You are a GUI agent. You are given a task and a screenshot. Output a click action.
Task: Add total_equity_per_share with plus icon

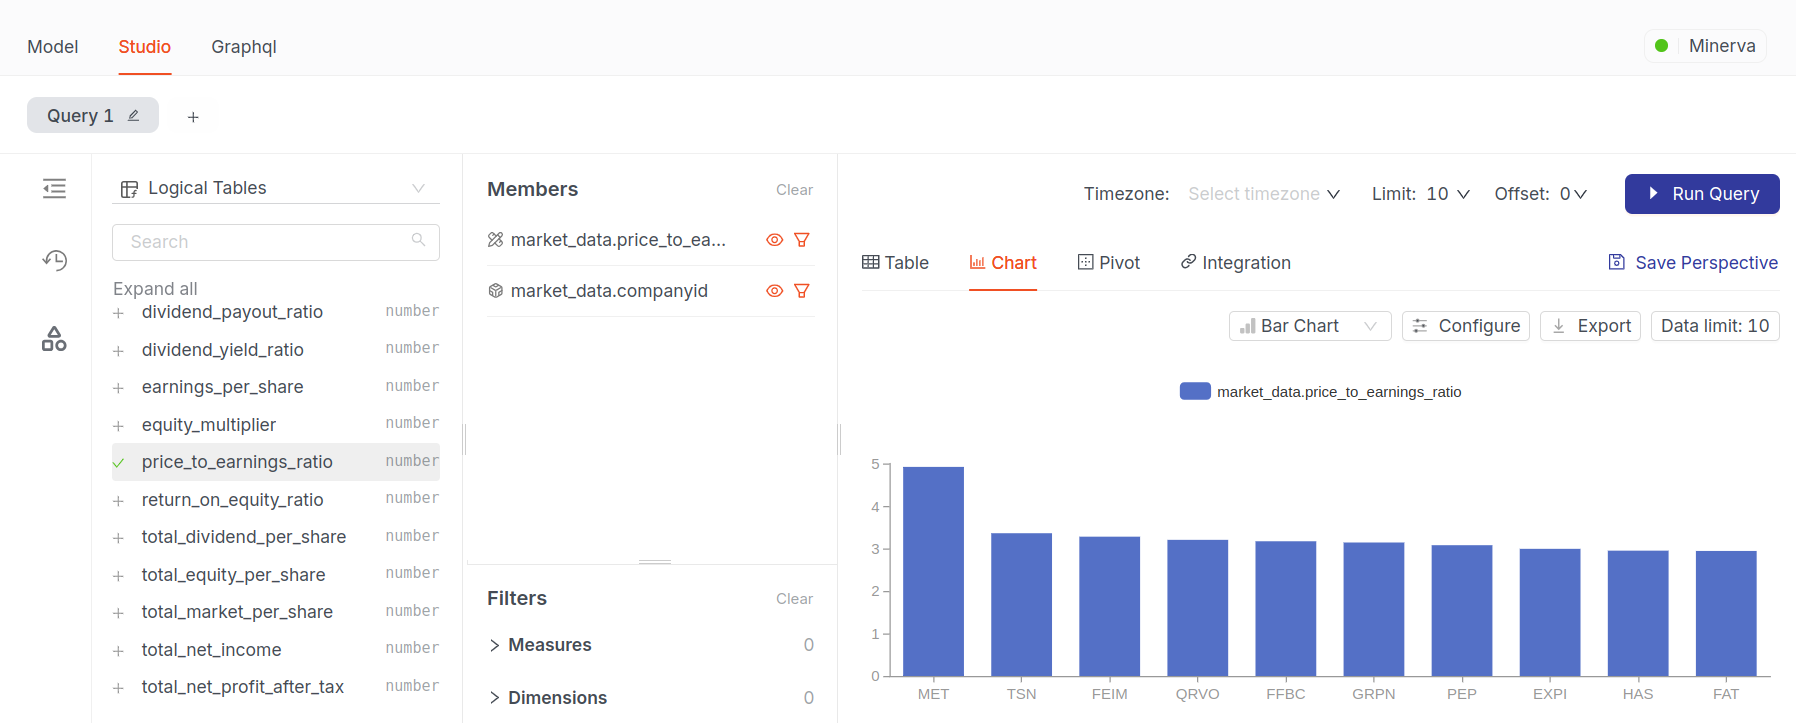118,576
